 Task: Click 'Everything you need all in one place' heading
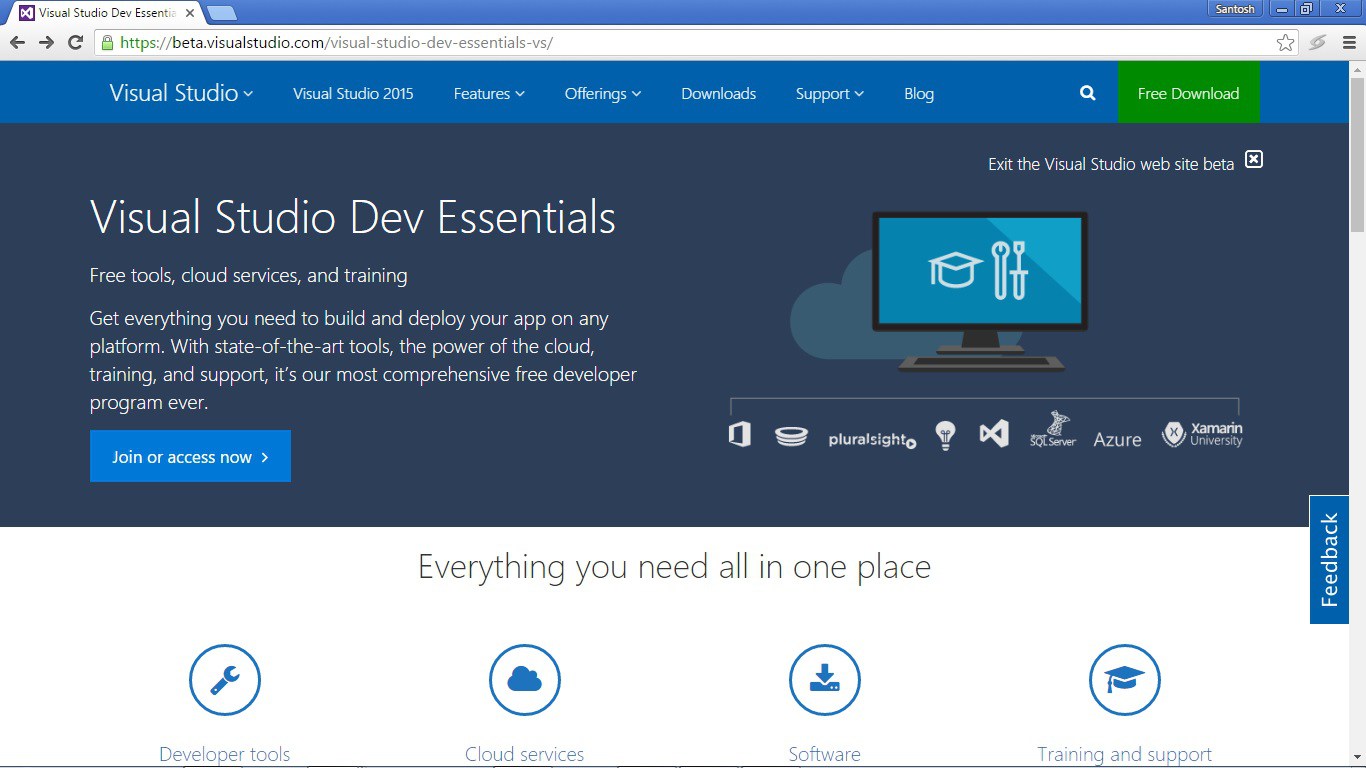(675, 567)
